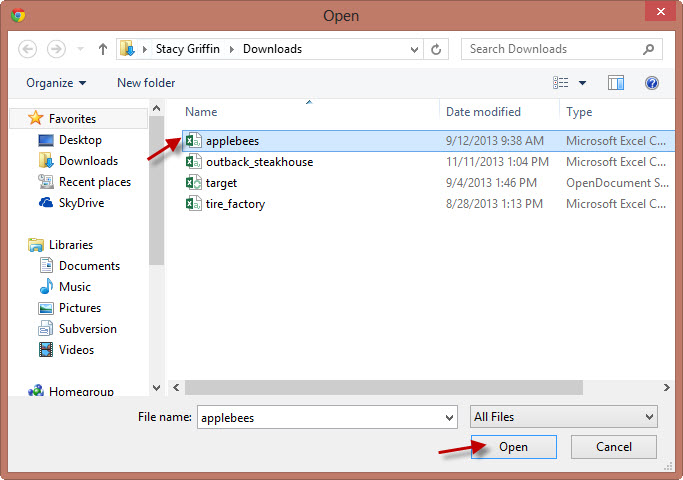The width and height of the screenshot is (683, 480).
Task: Change the view layout icon
Action: click(x=561, y=83)
